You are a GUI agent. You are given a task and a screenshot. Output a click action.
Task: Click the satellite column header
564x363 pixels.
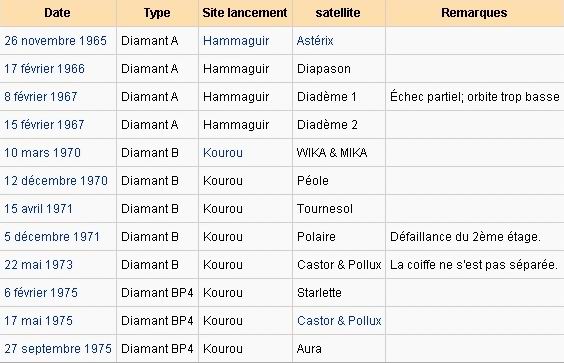pyautogui.click(x=338, y=13)
